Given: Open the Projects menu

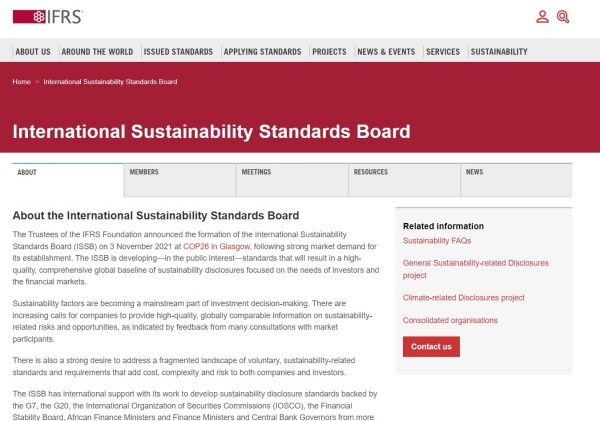Looking at the screenshot, I should (x=329, y=52).
